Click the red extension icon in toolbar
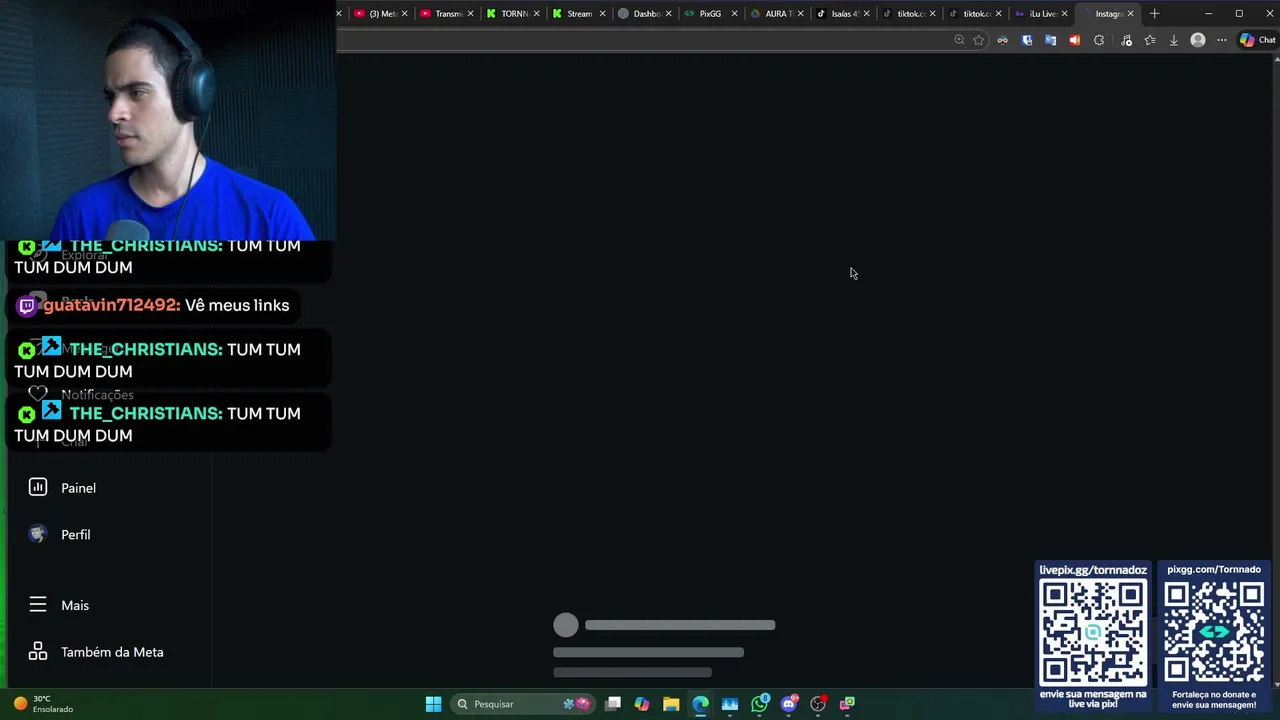Viewport: 1280px width, 720px height. click(1075, 40)
